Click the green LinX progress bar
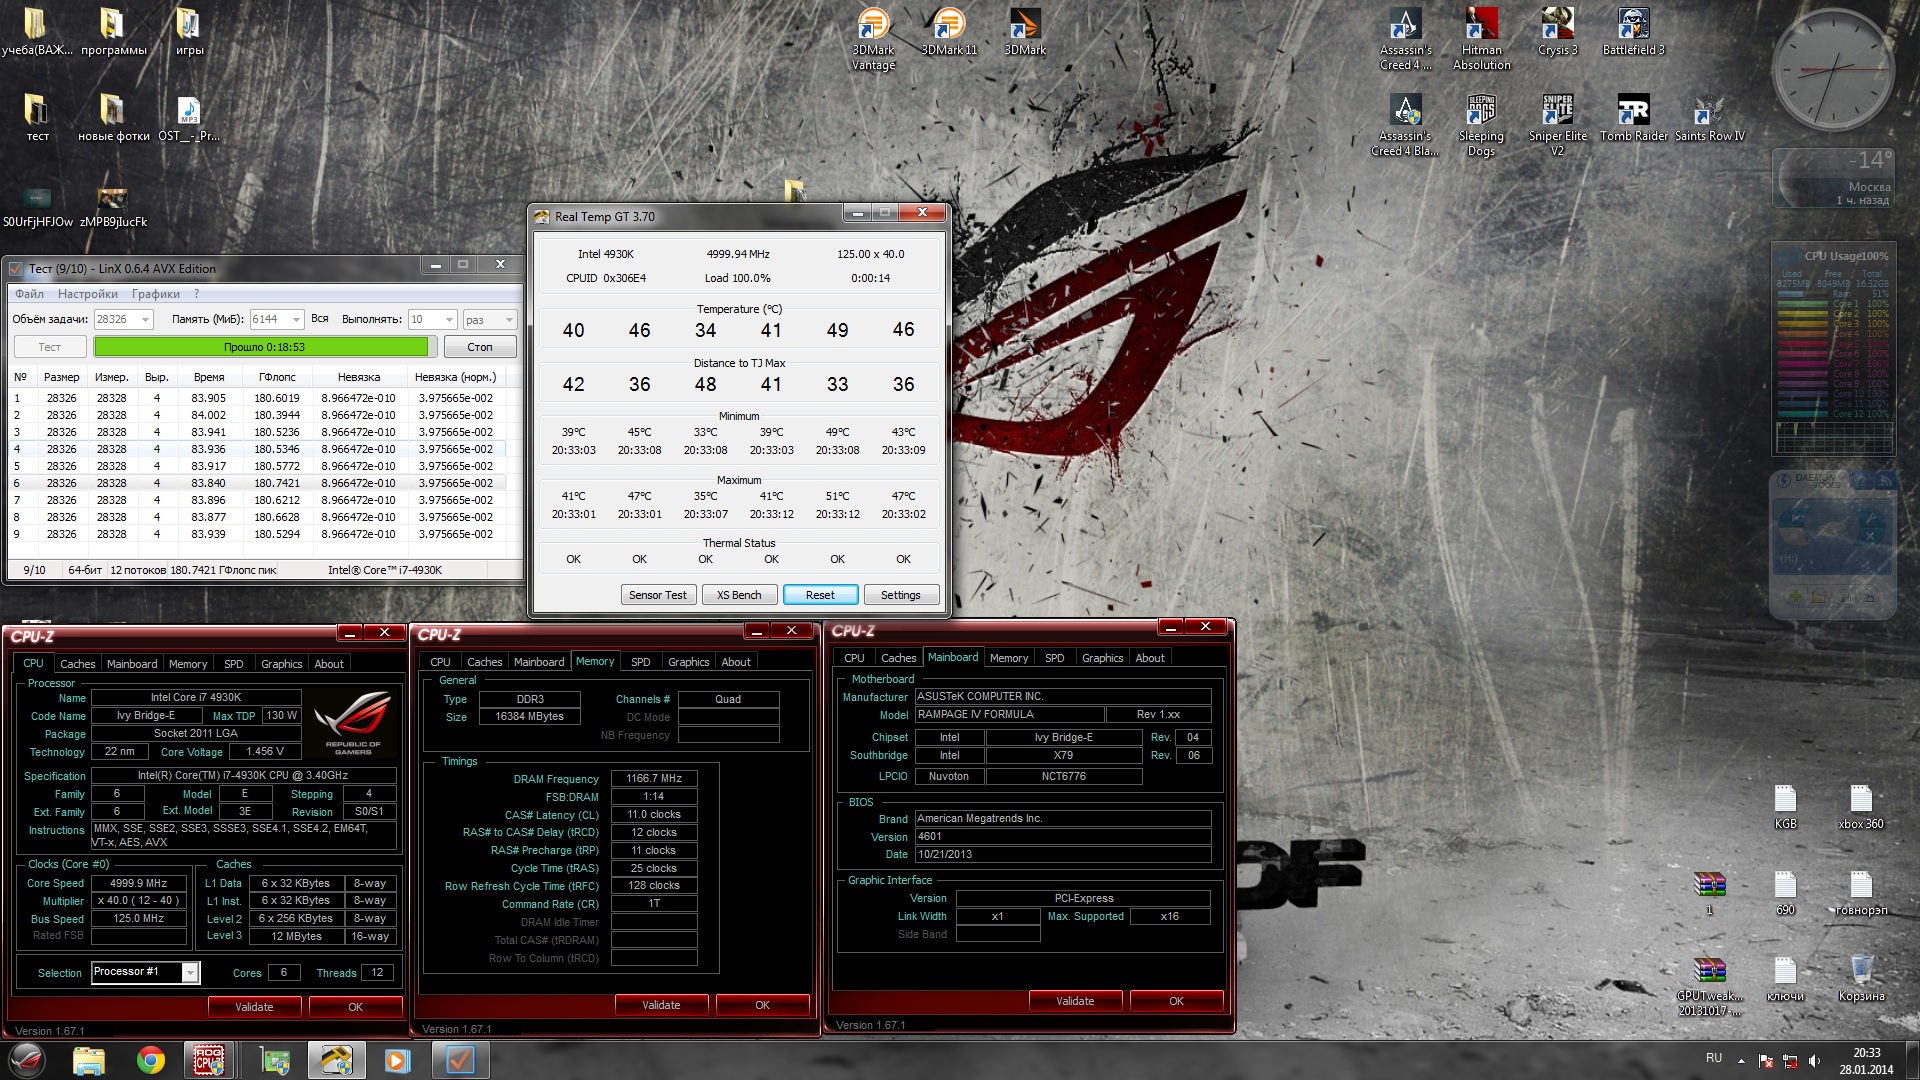Image resolution: width=1920 pixels, height=1080 pixels. pos(261,347)
